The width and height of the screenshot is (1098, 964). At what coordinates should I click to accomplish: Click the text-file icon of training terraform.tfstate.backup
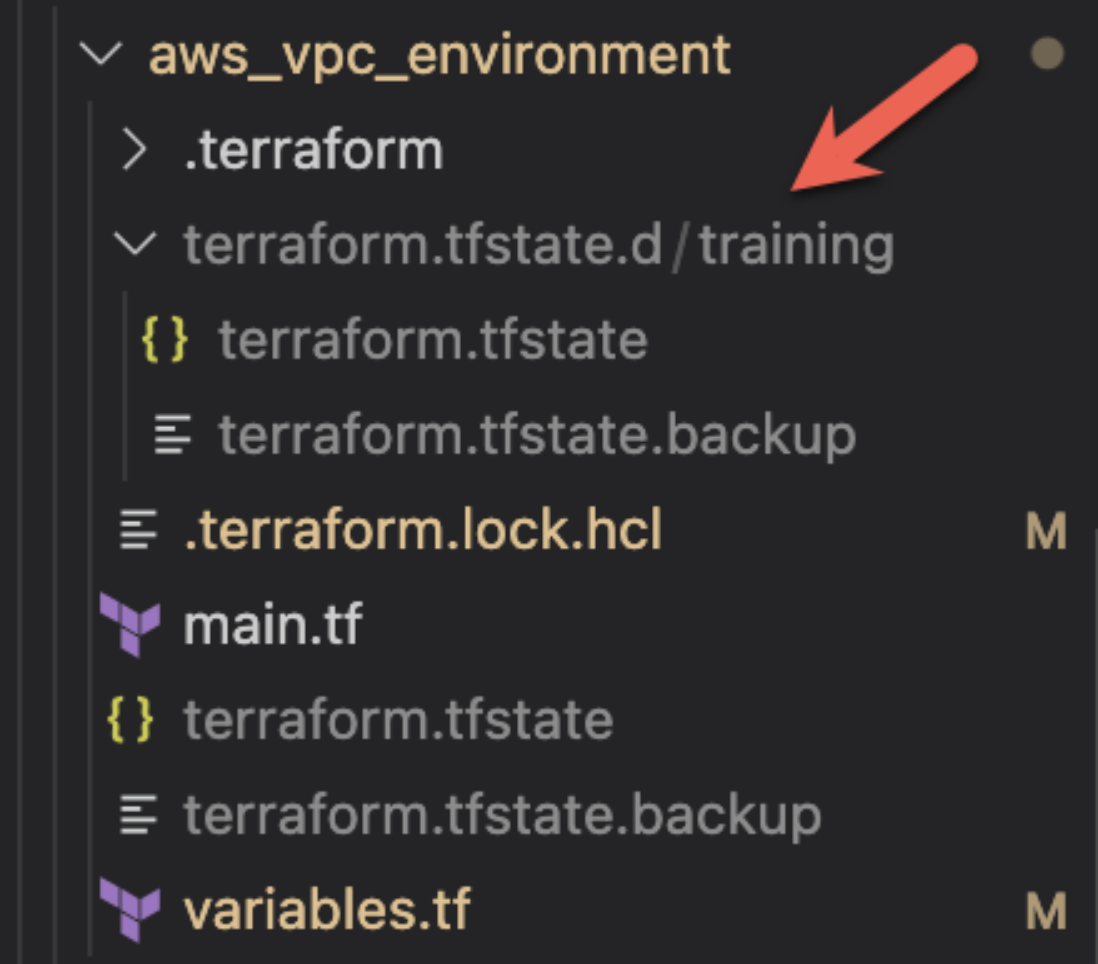click(172, 434)
